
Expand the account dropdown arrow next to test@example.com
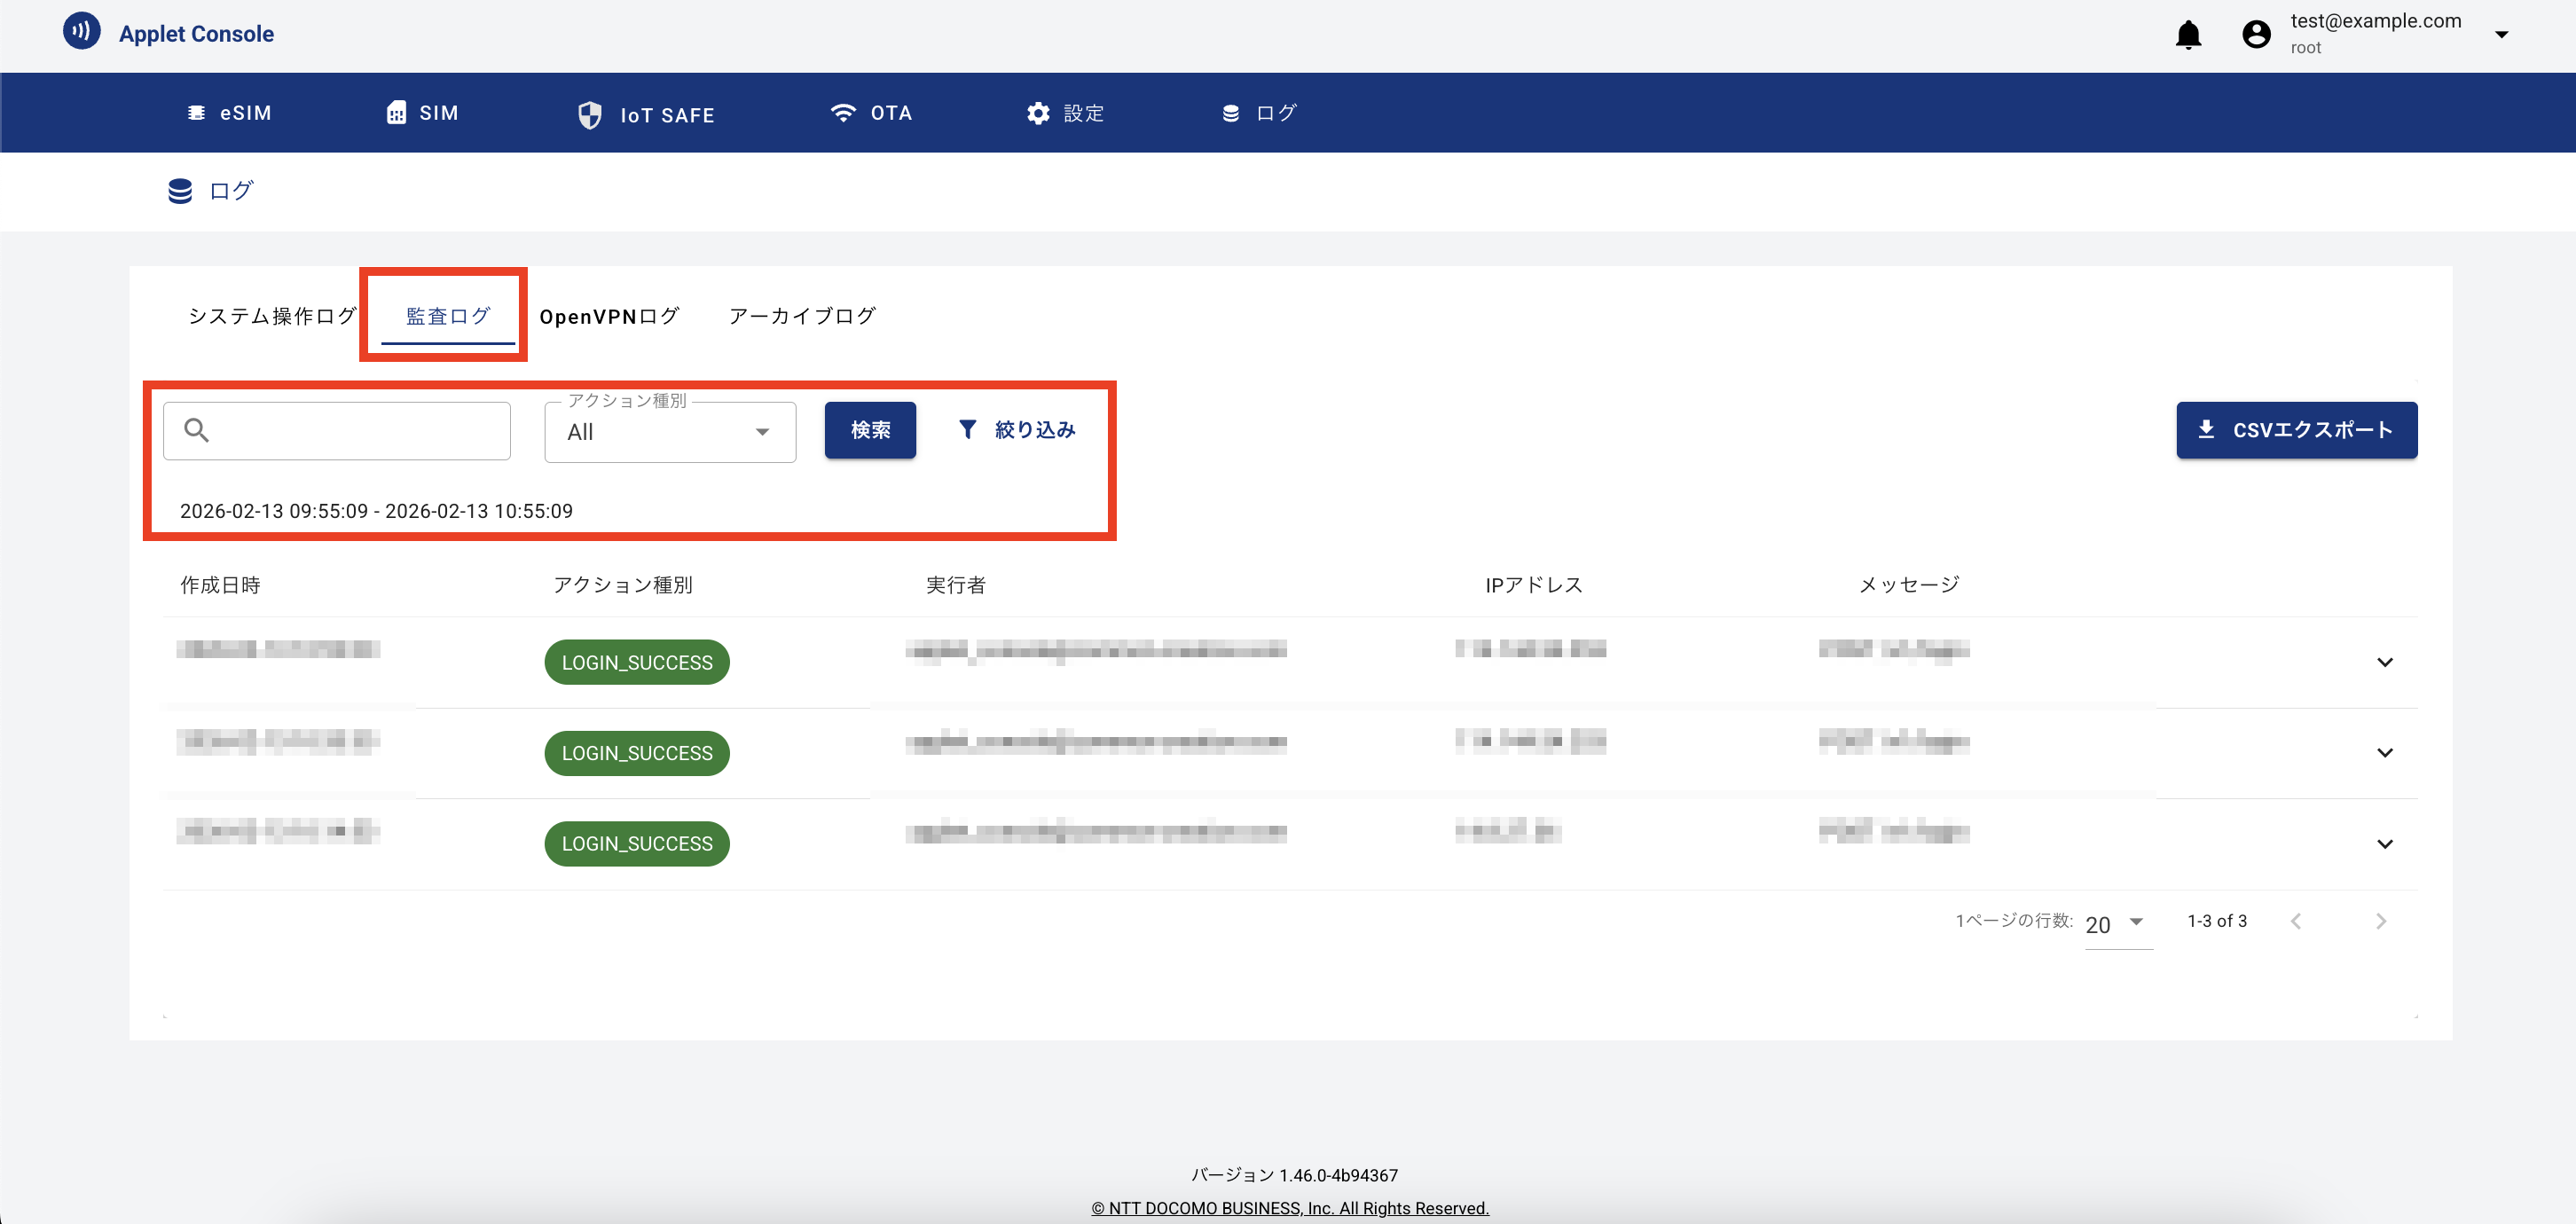coord(2501,35)
